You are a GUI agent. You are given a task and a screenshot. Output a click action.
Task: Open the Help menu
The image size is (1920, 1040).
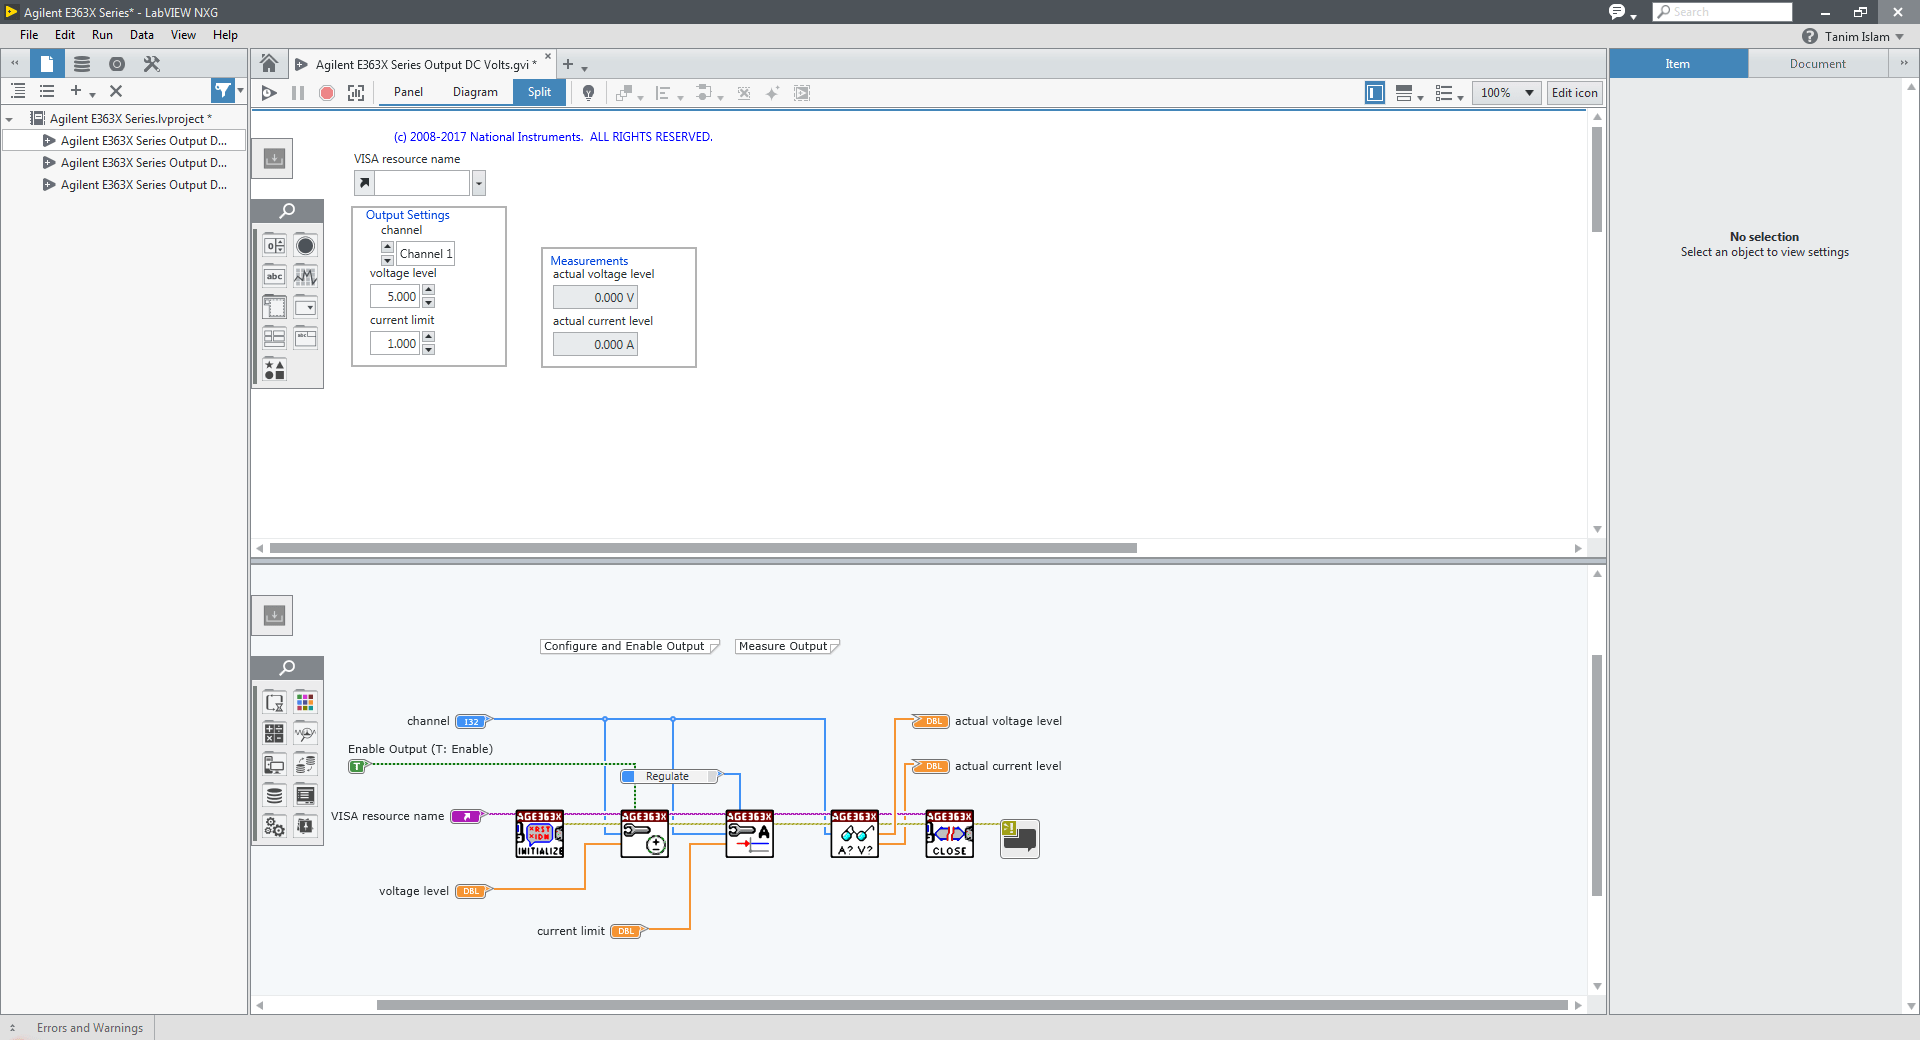tap(225, 35)
